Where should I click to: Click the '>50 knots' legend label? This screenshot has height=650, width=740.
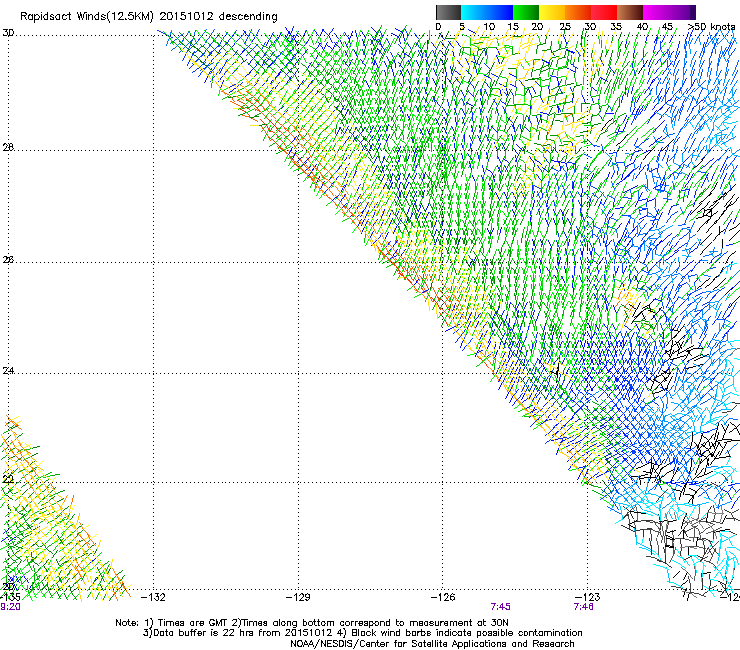[x=711, y=27]
